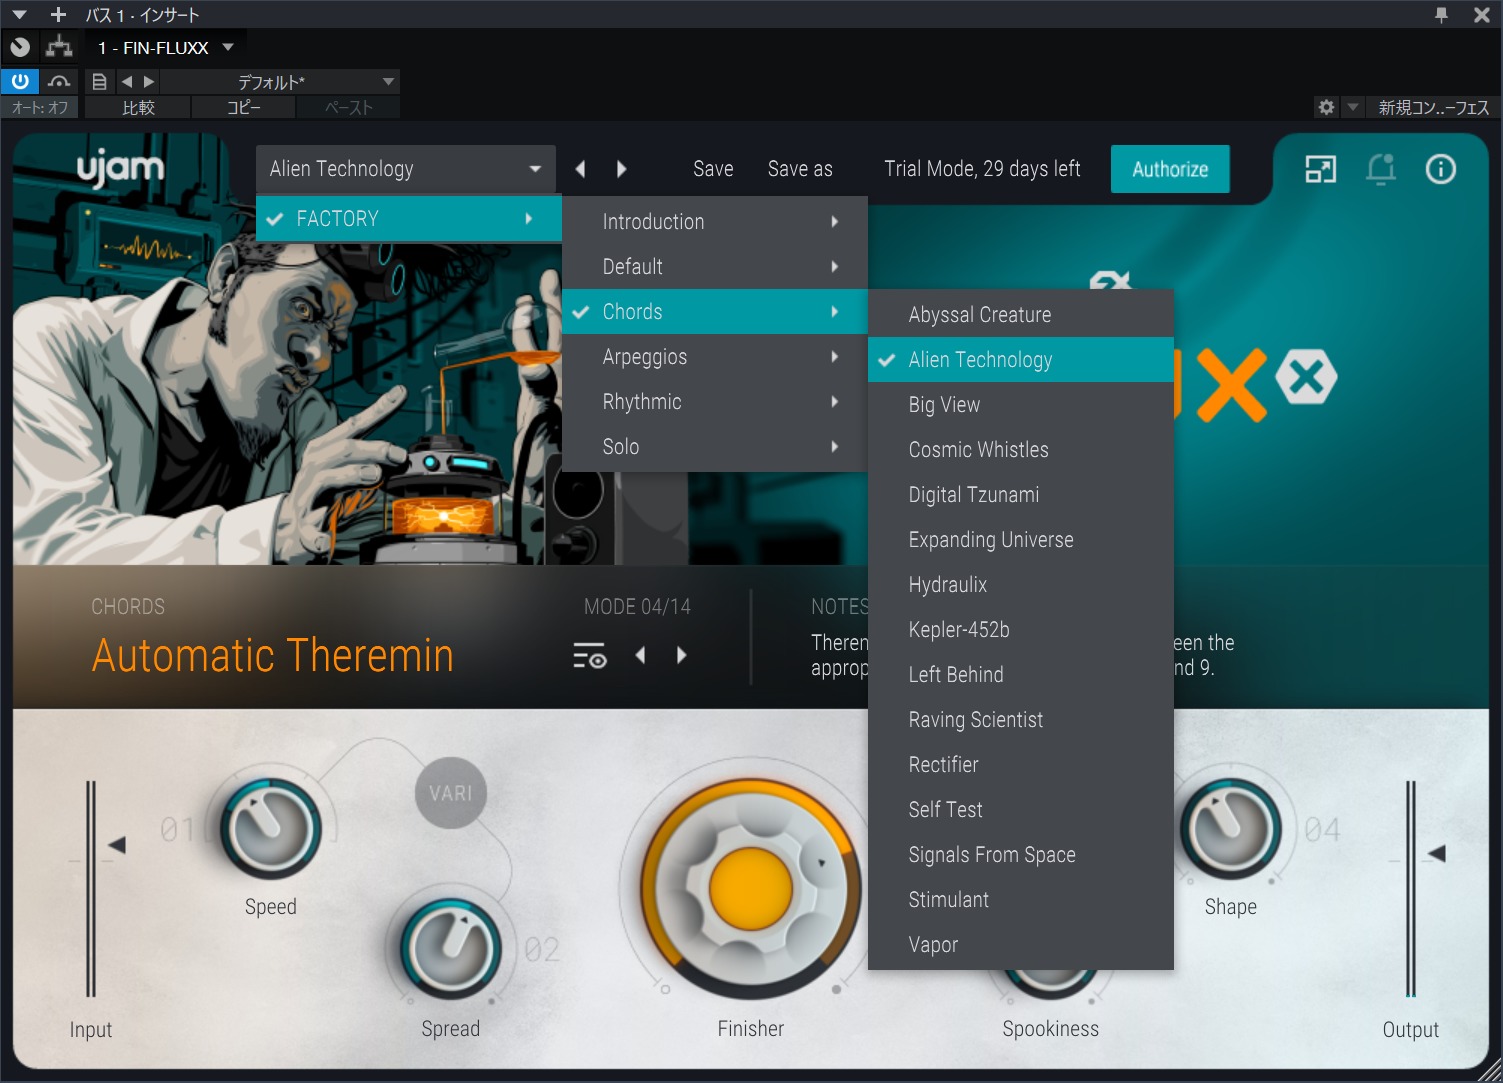Open the Chords category
1503x1083 pixels.
(715, 312)
